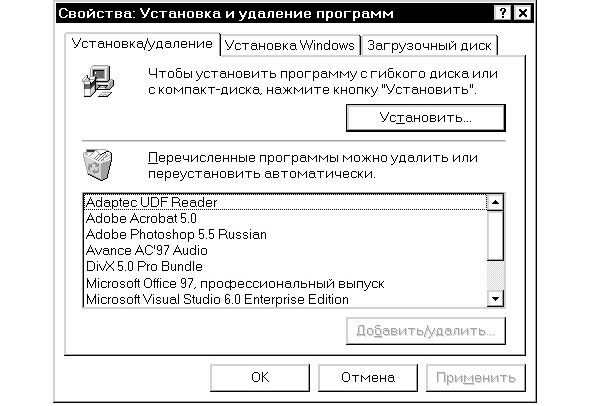Click the question mark help button
This screenshot has width=591, height=406.
pyautogui.click(x=502, y=14)
